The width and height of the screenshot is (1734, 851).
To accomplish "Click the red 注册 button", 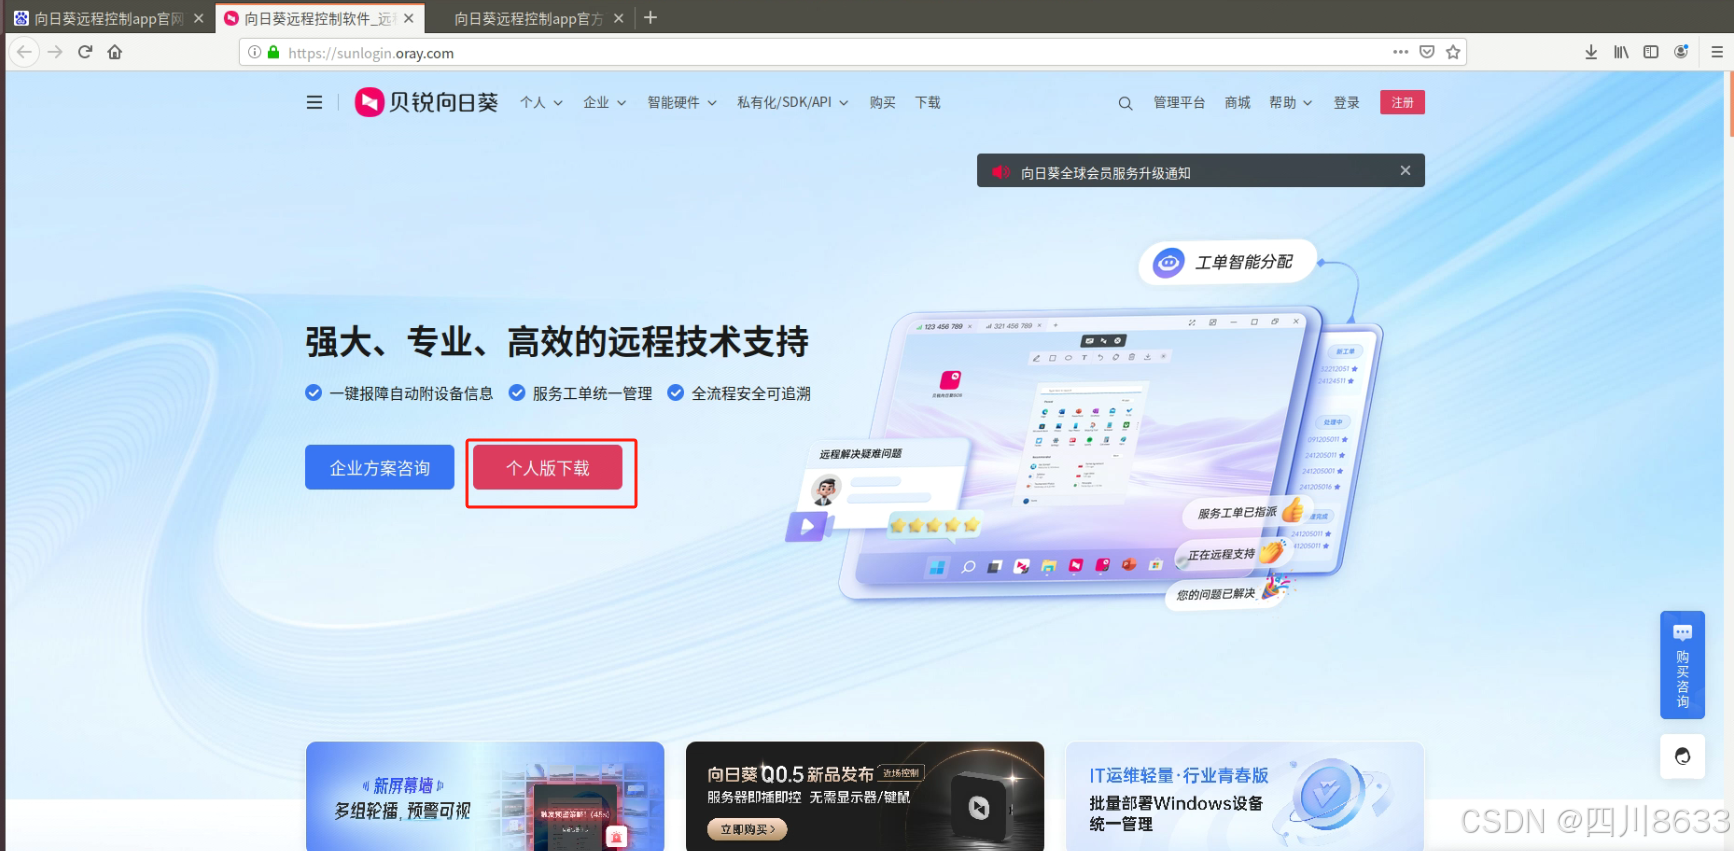I will tap(1402, 102).
